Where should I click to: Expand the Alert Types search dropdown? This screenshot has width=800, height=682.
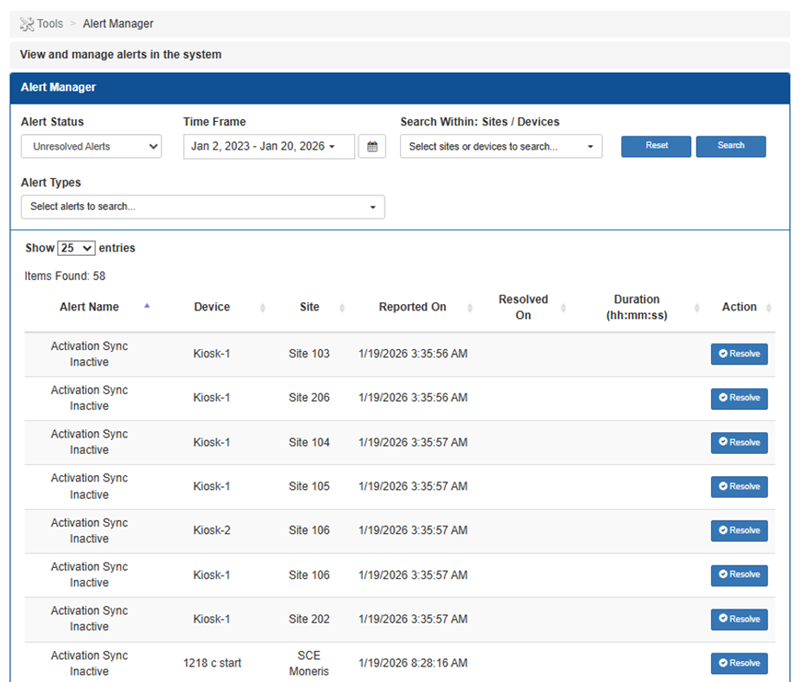203,207
